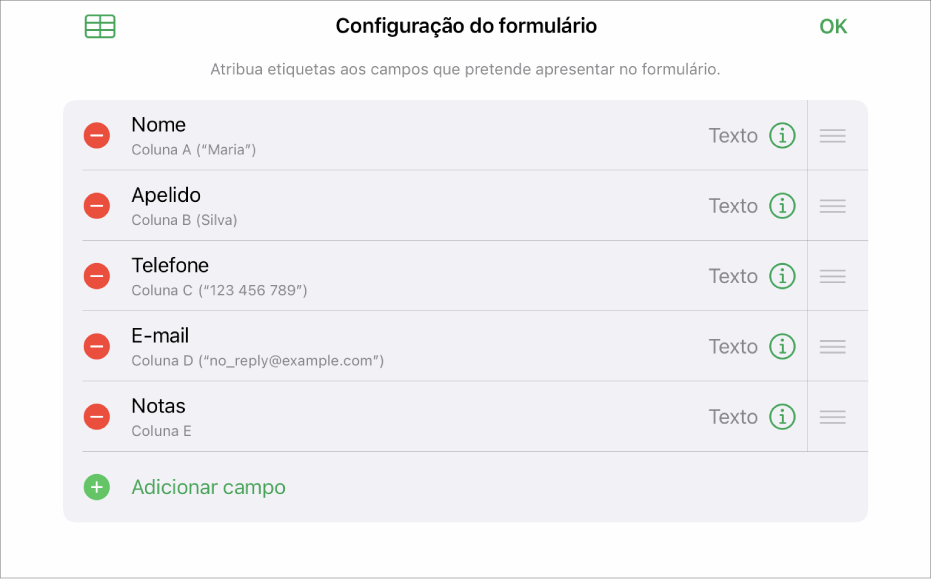Delete the Notas field

tap(96, 416)
